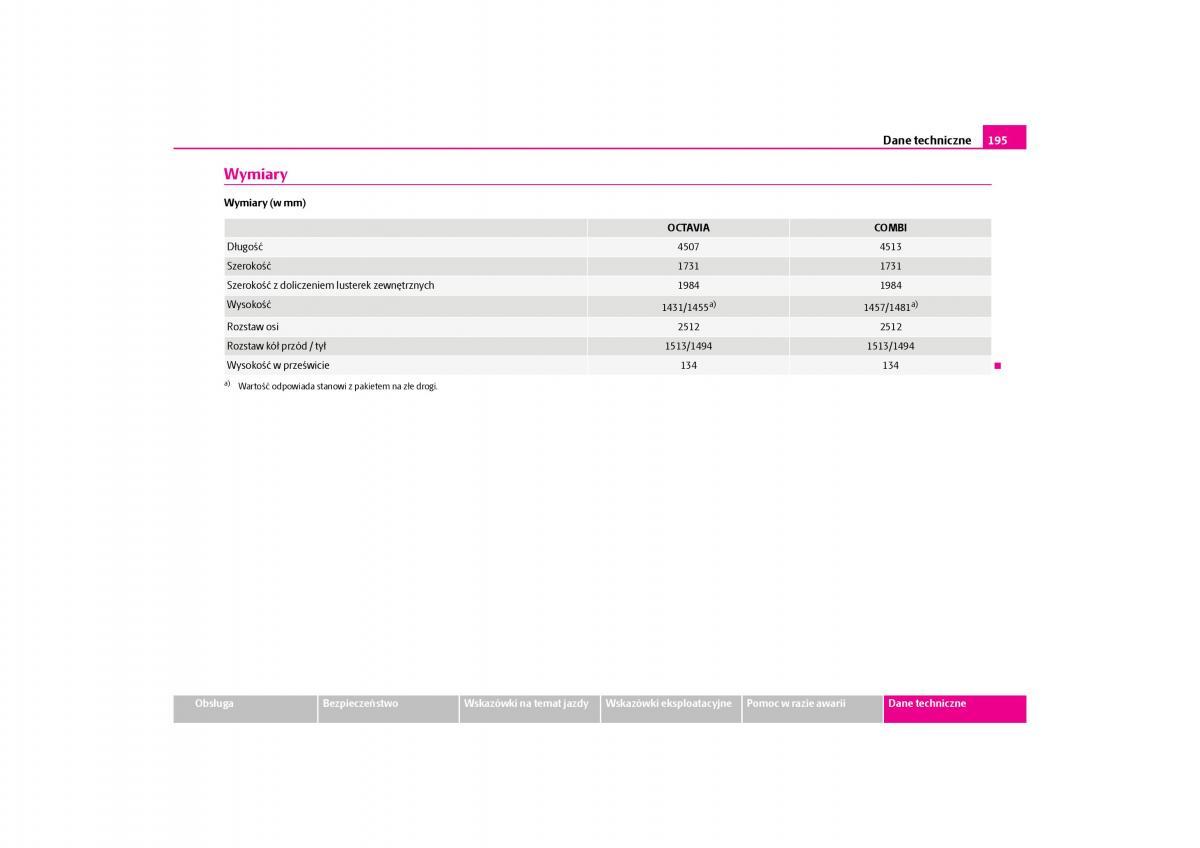This screenshot has width=1200, height=848.
Task: Open the Obsługa section tab
Action: pos(245,708)
